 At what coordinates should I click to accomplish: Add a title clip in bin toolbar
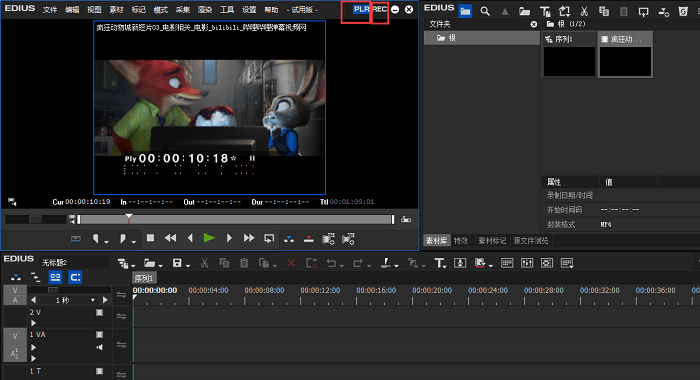[545, 11]
